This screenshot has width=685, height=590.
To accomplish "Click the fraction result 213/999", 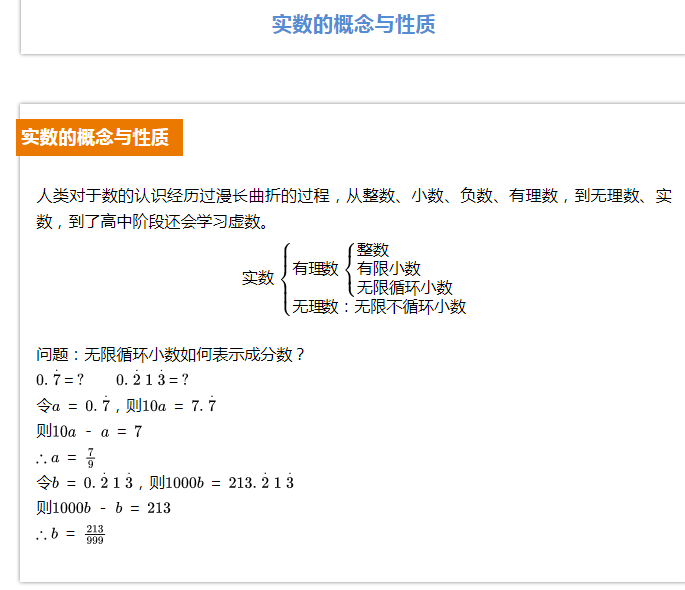I will [94, 534].
